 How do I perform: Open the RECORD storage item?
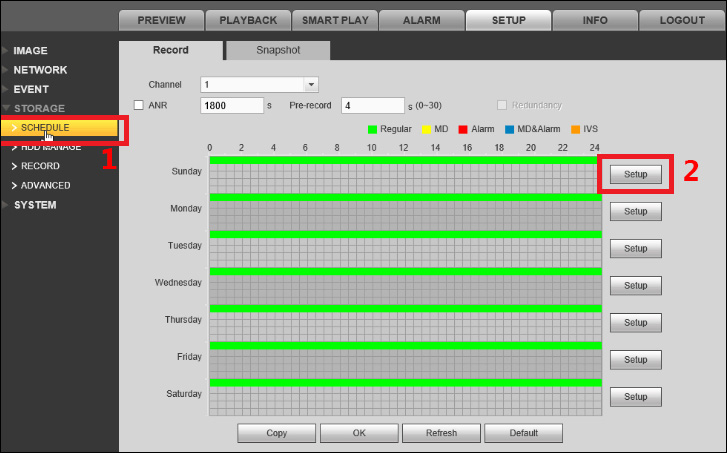40,166
